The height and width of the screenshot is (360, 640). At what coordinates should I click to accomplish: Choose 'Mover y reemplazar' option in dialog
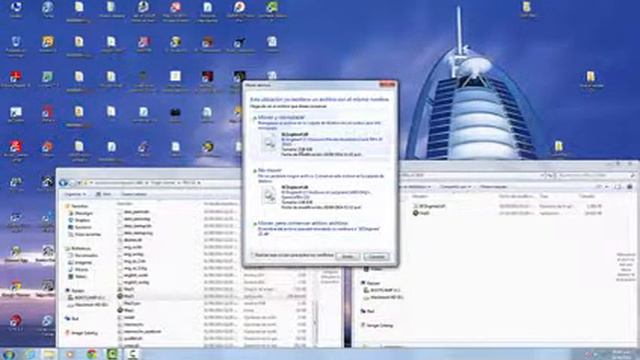[x=320, y=137]
